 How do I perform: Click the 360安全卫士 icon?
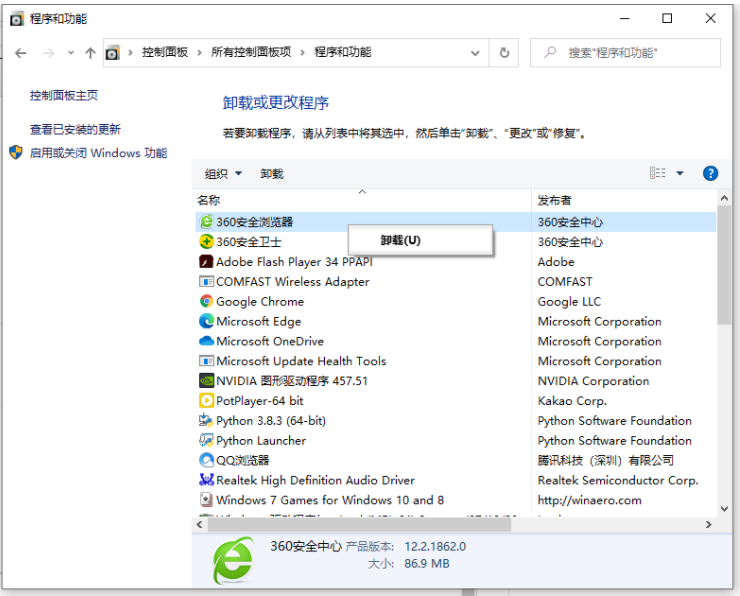[x=206, y=242]
